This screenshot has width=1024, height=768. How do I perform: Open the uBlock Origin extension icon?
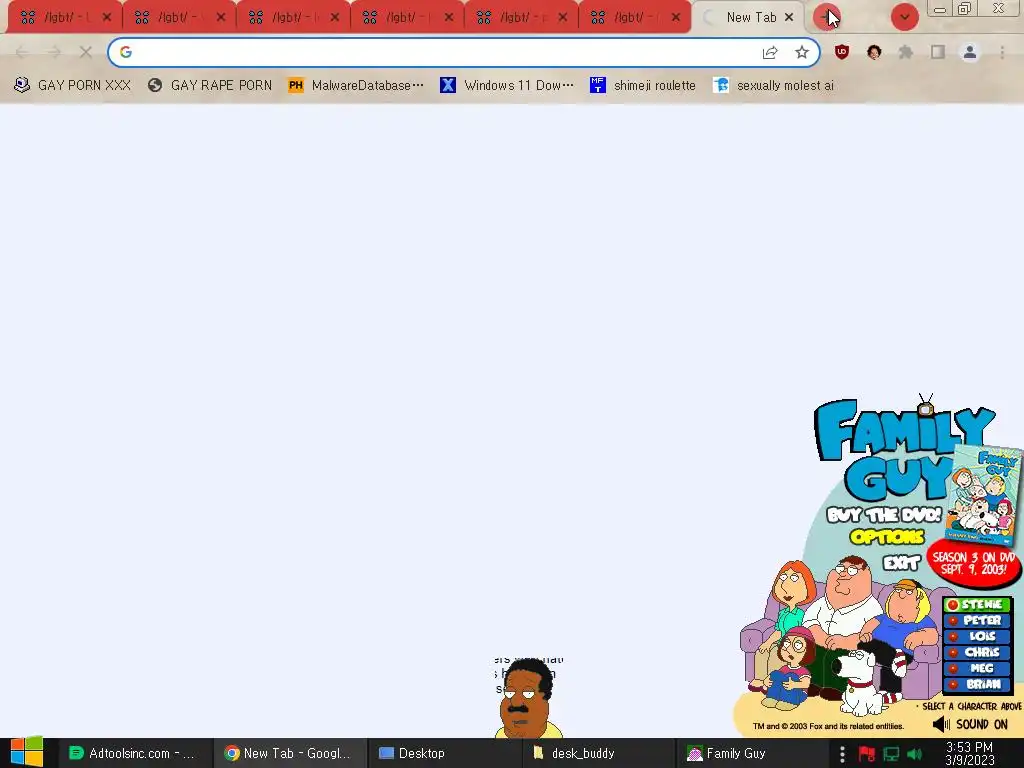(x=842, y=52)
